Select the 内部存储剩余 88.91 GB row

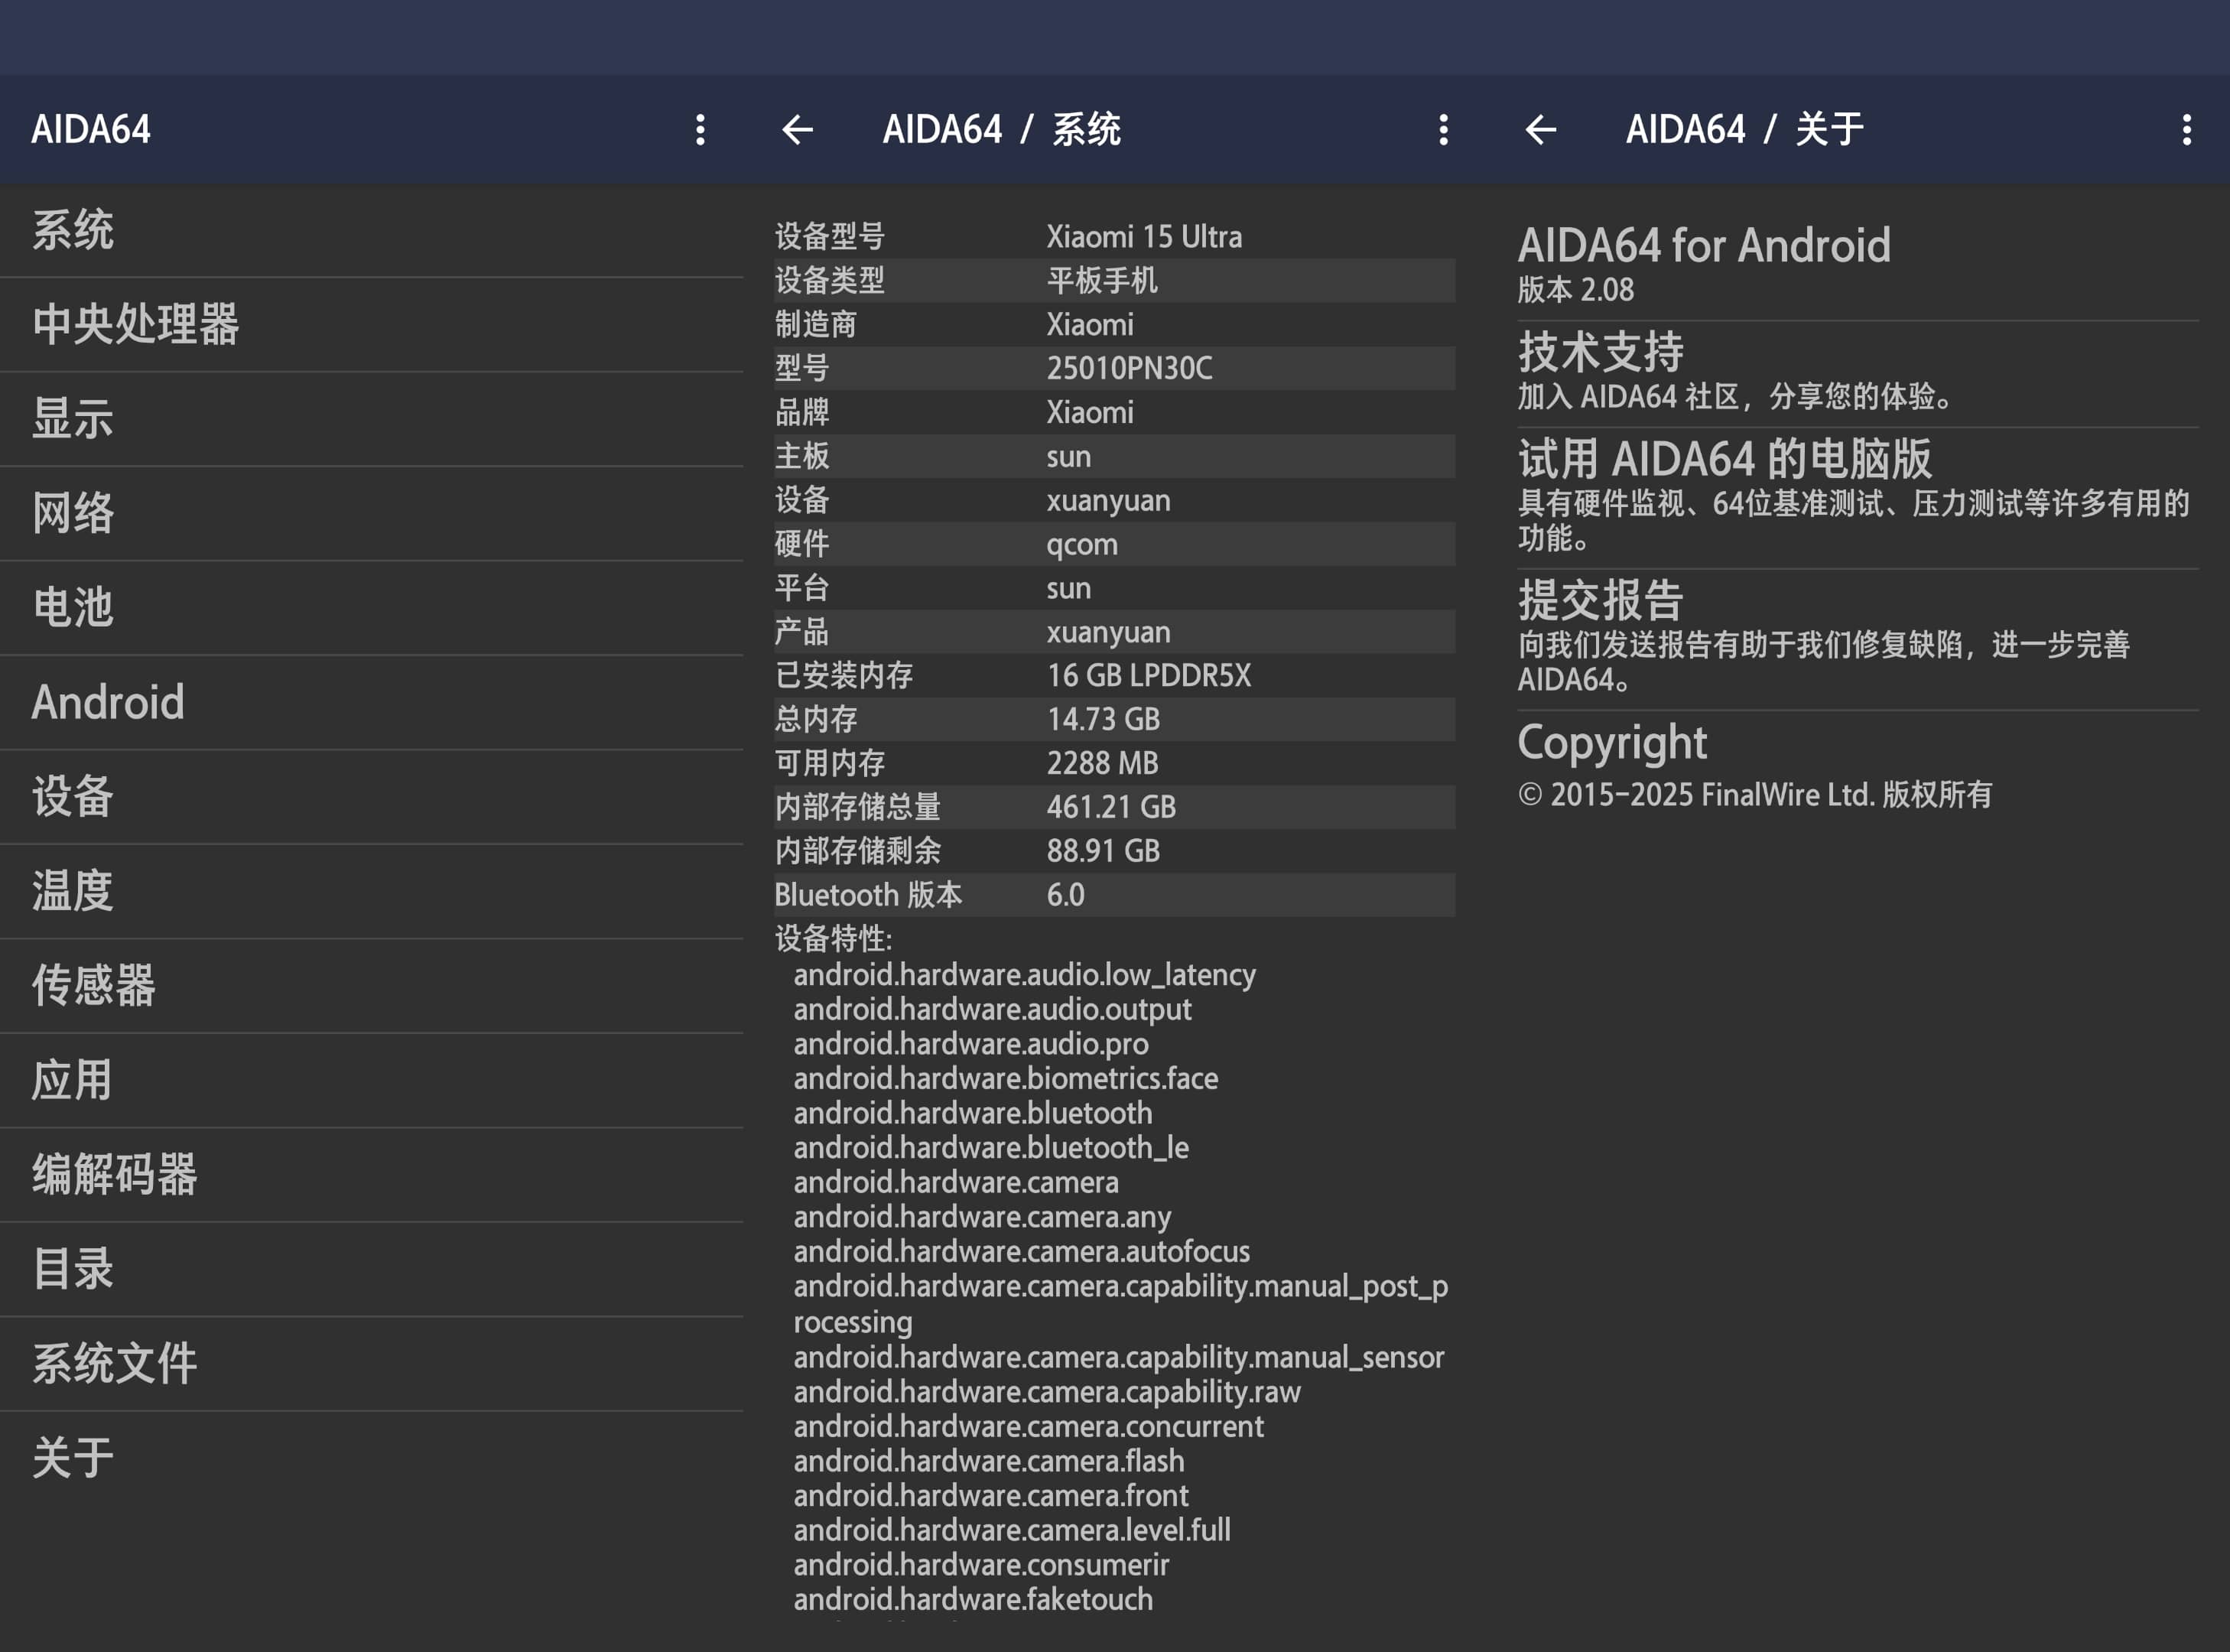1114,851
